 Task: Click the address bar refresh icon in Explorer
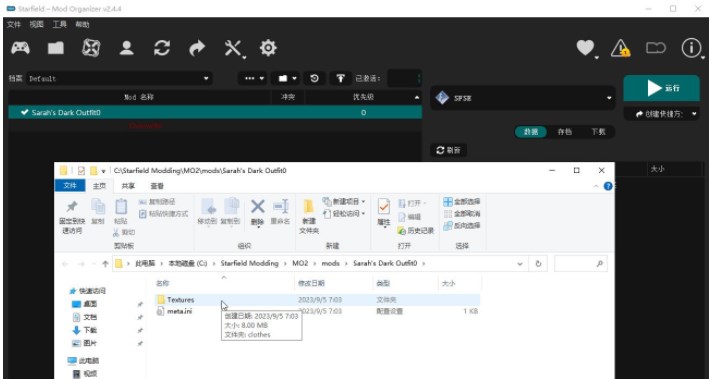[x=538, y=263]
